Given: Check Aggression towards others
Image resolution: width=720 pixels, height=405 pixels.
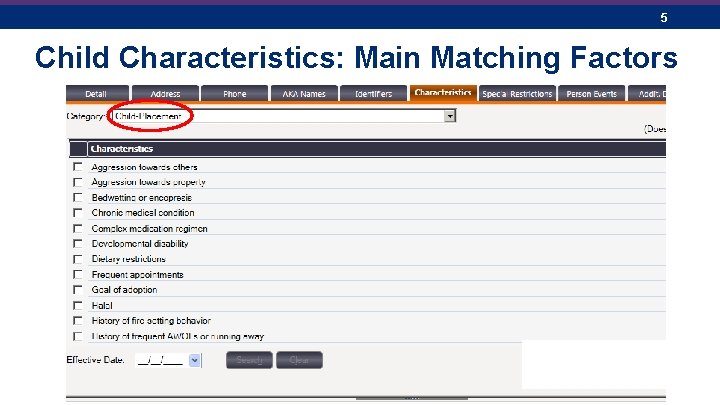Looking at the screenshot, I should point(78,167).
